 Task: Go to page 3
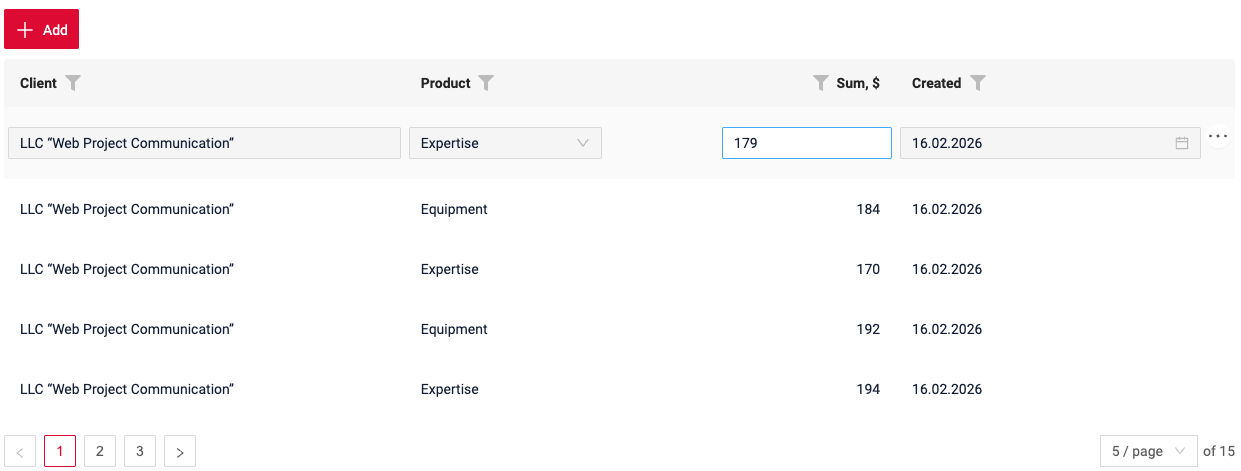pos(140,451)
